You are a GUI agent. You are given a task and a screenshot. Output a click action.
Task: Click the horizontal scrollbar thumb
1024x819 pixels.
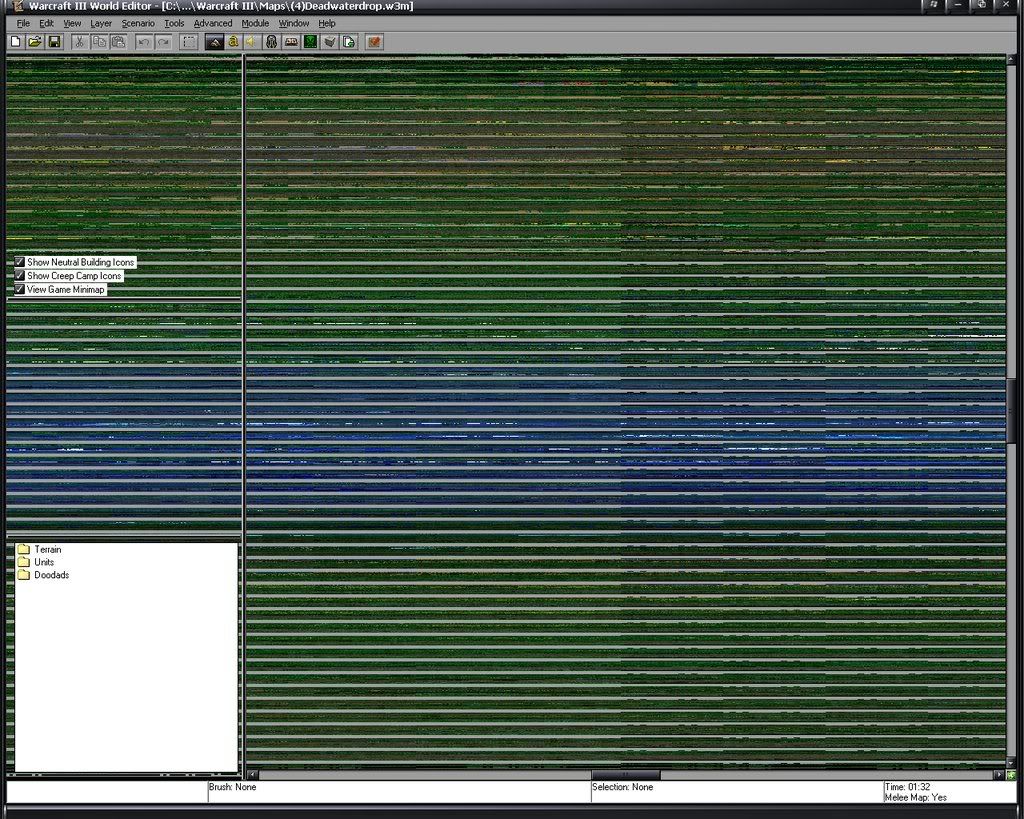click(625, 775)
